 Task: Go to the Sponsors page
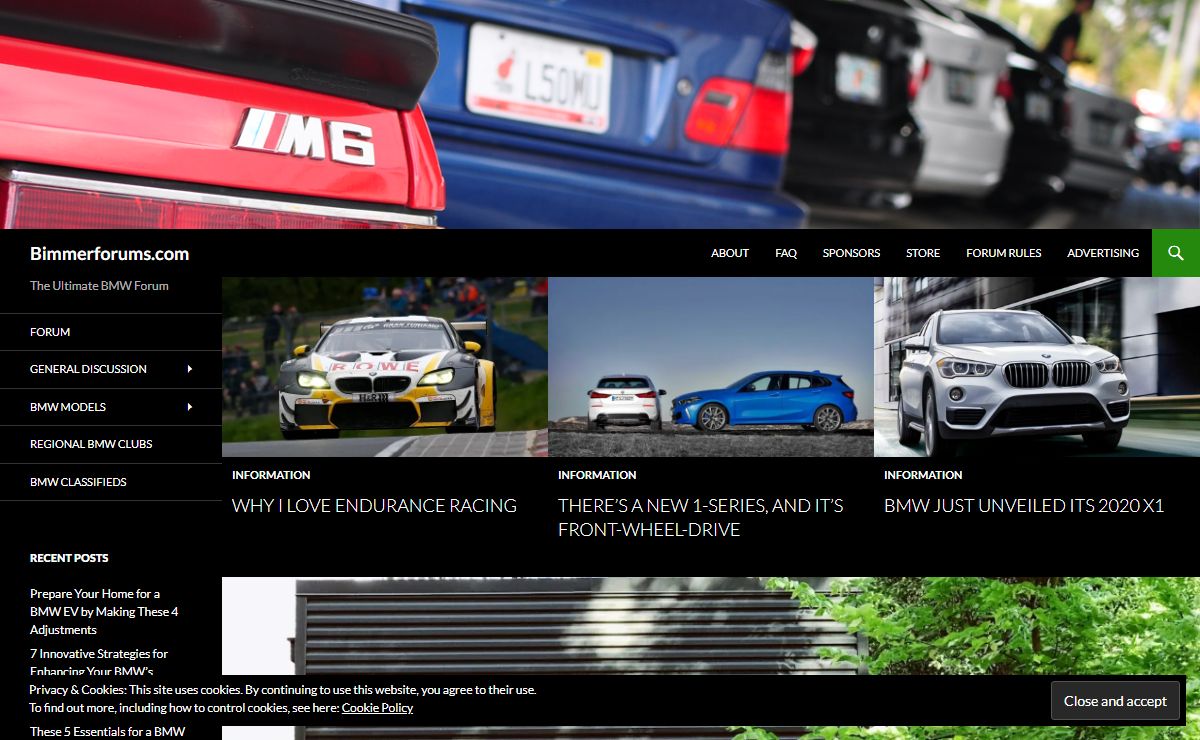click(851, 253)
